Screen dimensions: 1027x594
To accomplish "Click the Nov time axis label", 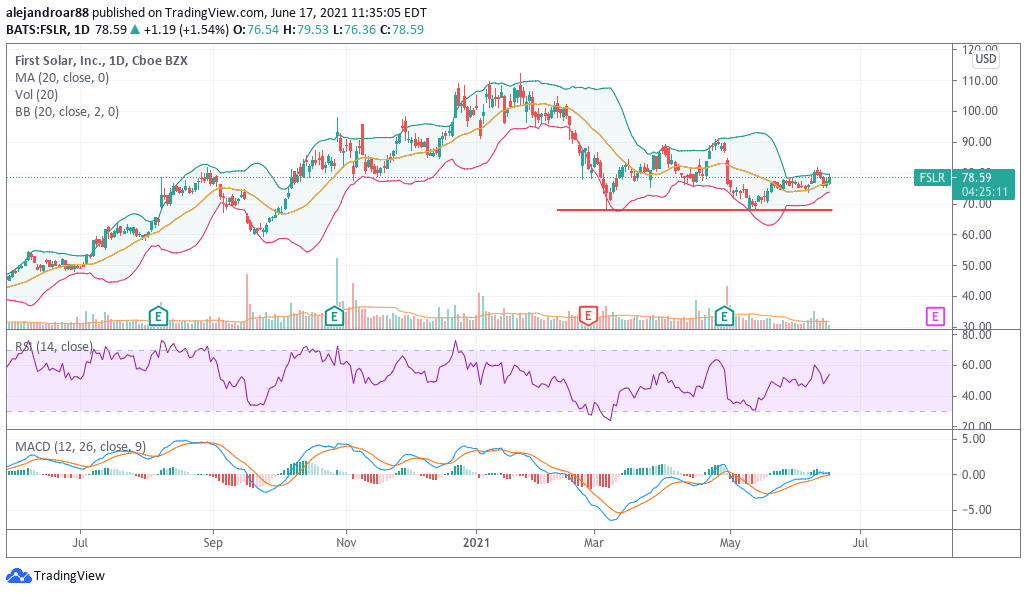I will [x=346, y=543].
